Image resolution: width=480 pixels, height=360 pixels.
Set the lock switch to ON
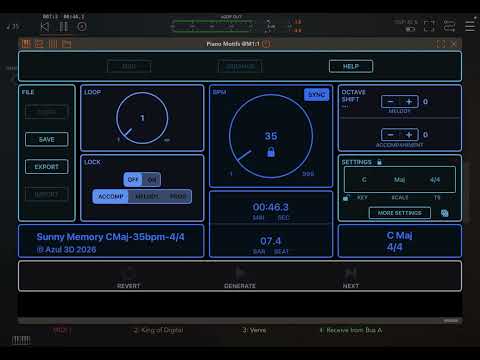(152, 180)
